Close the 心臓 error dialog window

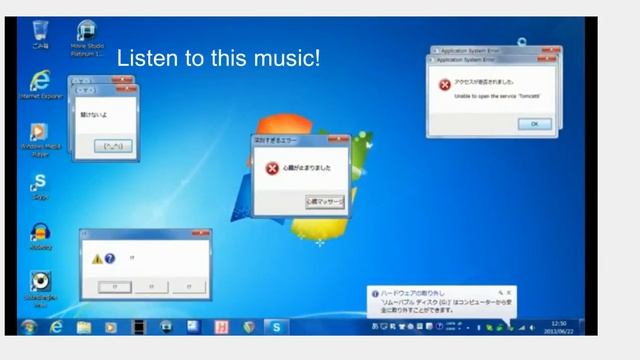(x=338, y=140)
